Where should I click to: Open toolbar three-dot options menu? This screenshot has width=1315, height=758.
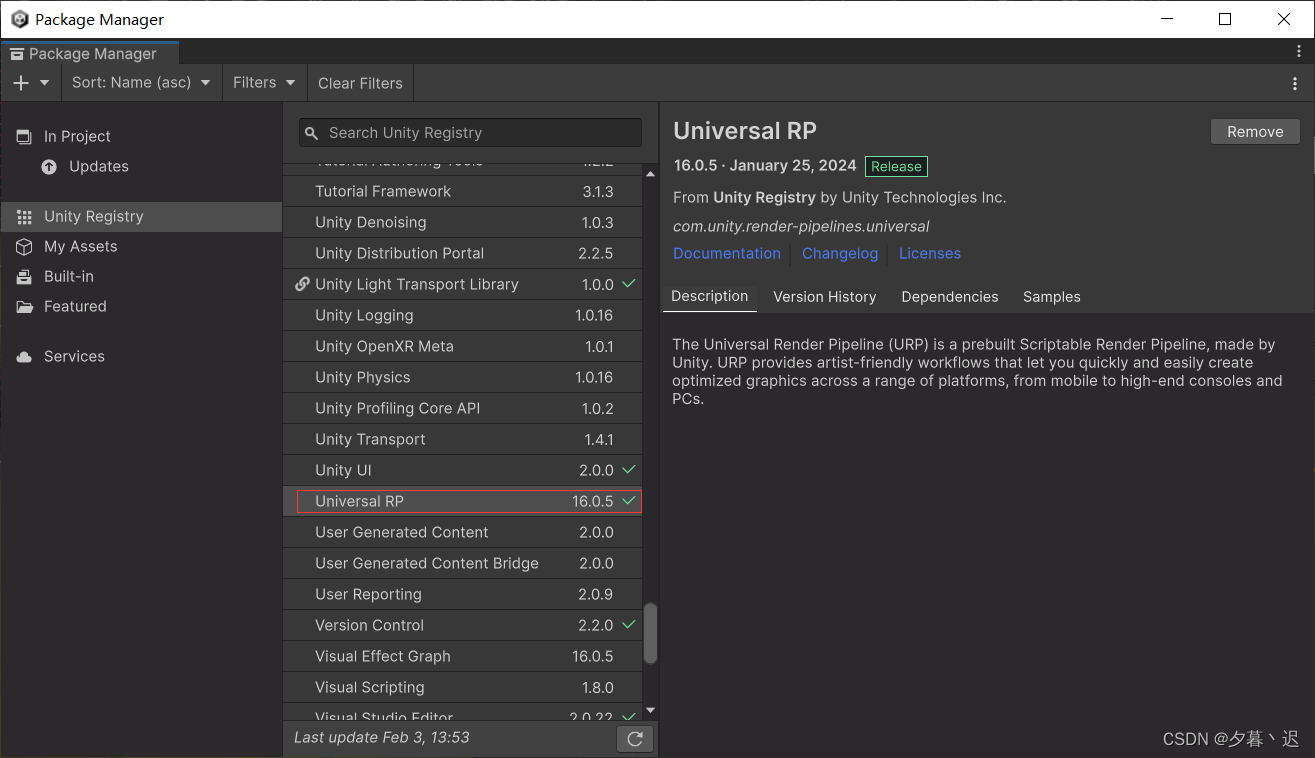click(1296, 83)
